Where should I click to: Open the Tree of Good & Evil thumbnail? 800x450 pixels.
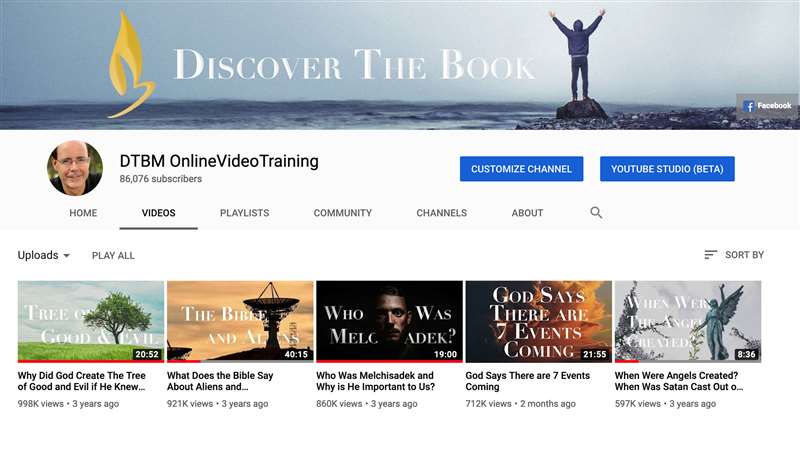91,321
